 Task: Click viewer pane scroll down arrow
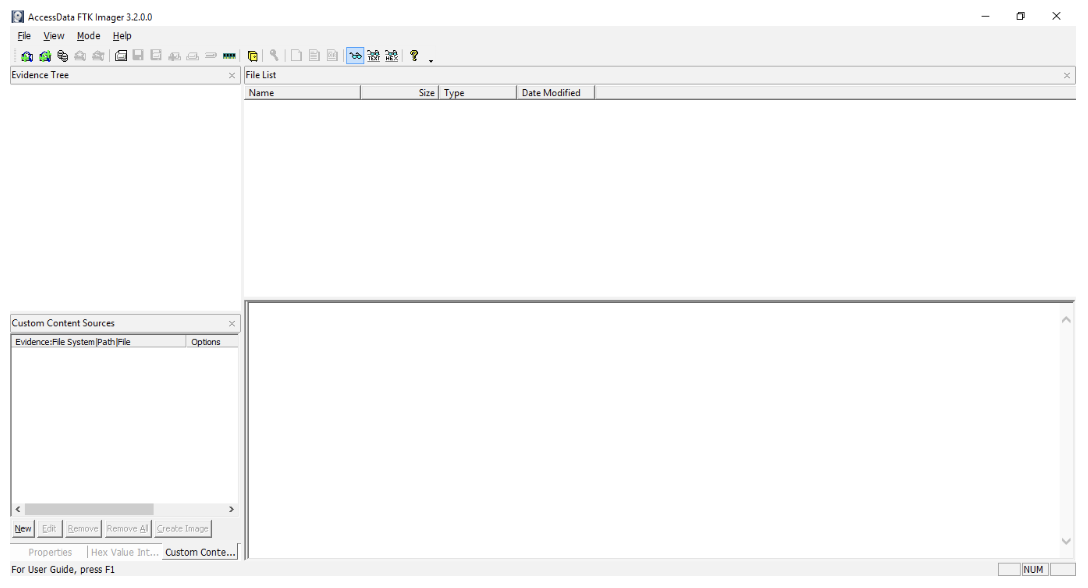click(x=1066, y=541)
